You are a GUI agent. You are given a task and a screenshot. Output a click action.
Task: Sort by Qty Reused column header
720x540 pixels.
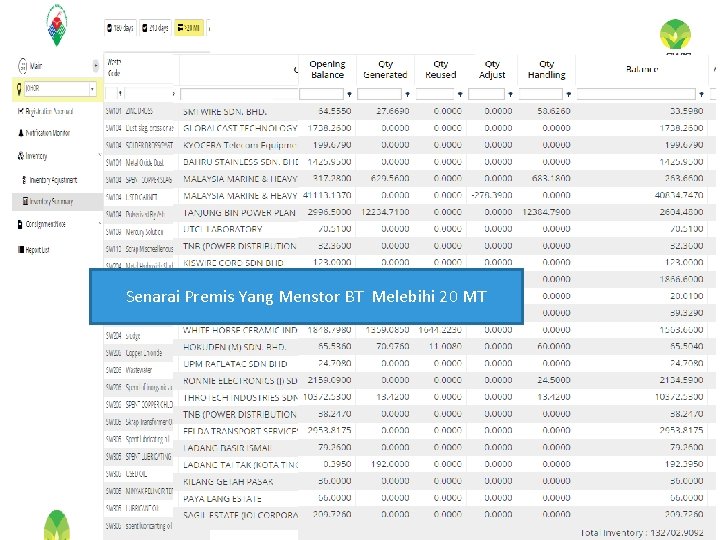click(440, 69)
